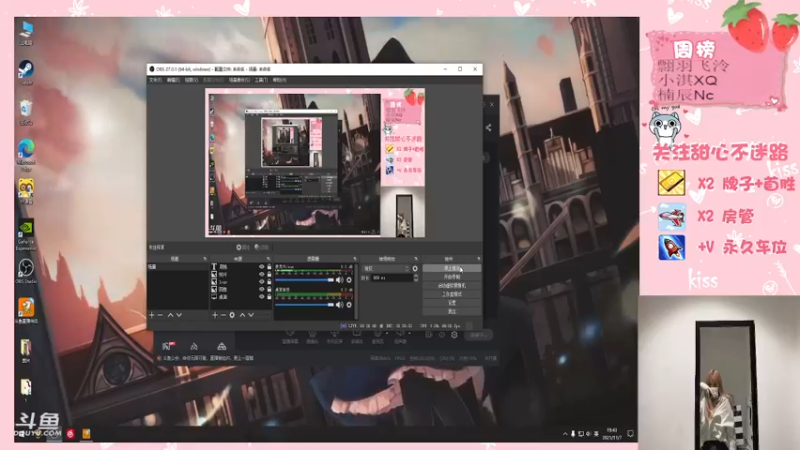The height and width of the screenshot is (450, 800).
Task: Open source properties gear in the Sources toolbar
Action: click(232, 315)
